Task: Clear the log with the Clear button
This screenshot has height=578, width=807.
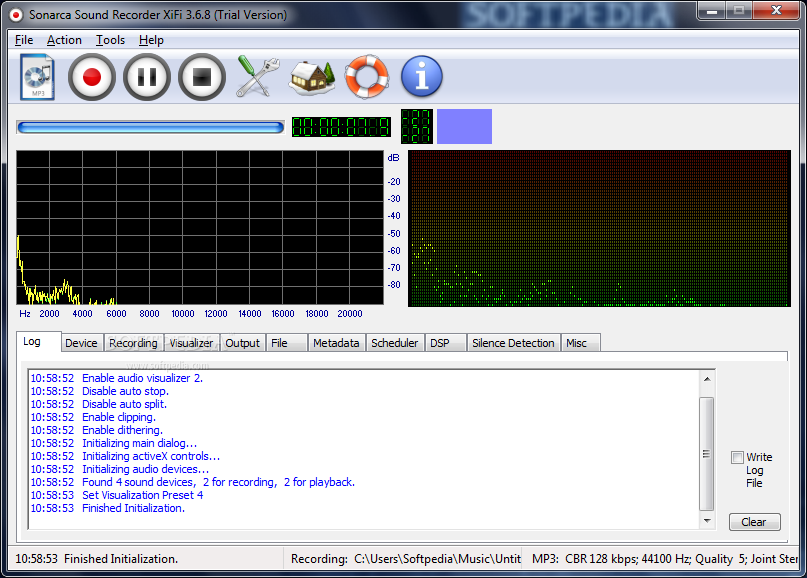Action: [755, 522]
